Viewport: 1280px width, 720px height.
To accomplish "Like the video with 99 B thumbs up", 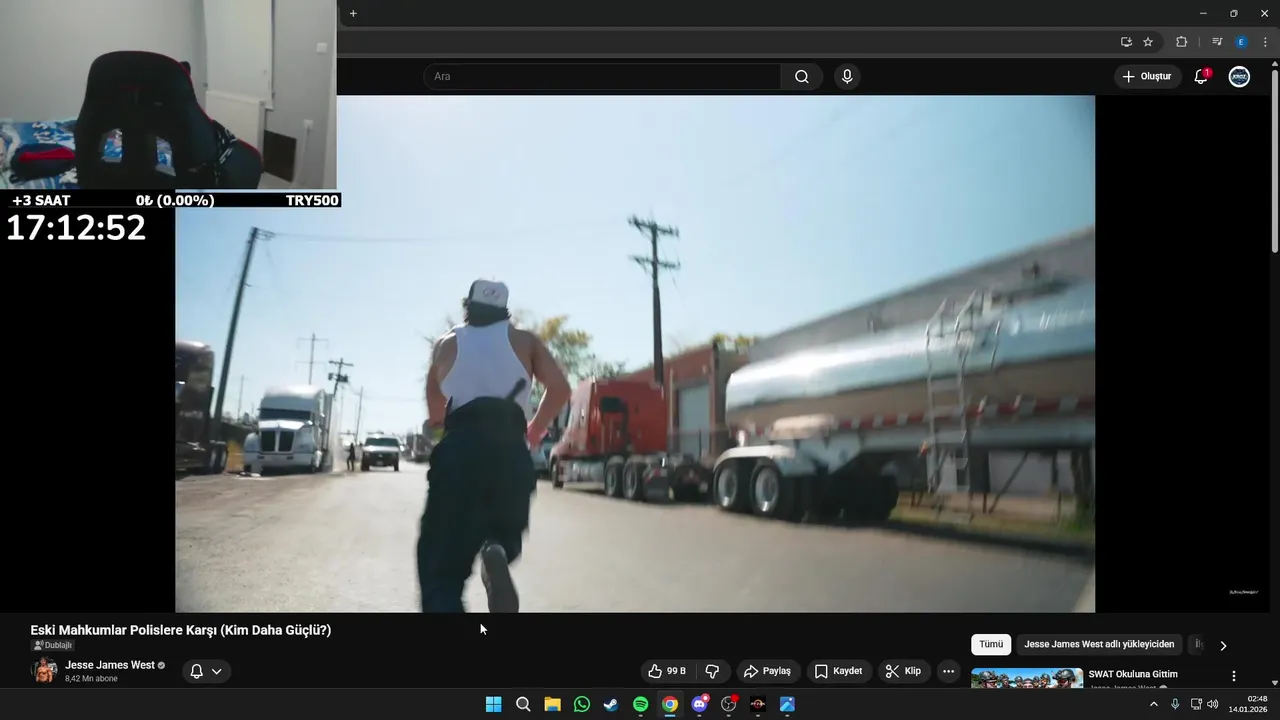I will tap(667, 671).
